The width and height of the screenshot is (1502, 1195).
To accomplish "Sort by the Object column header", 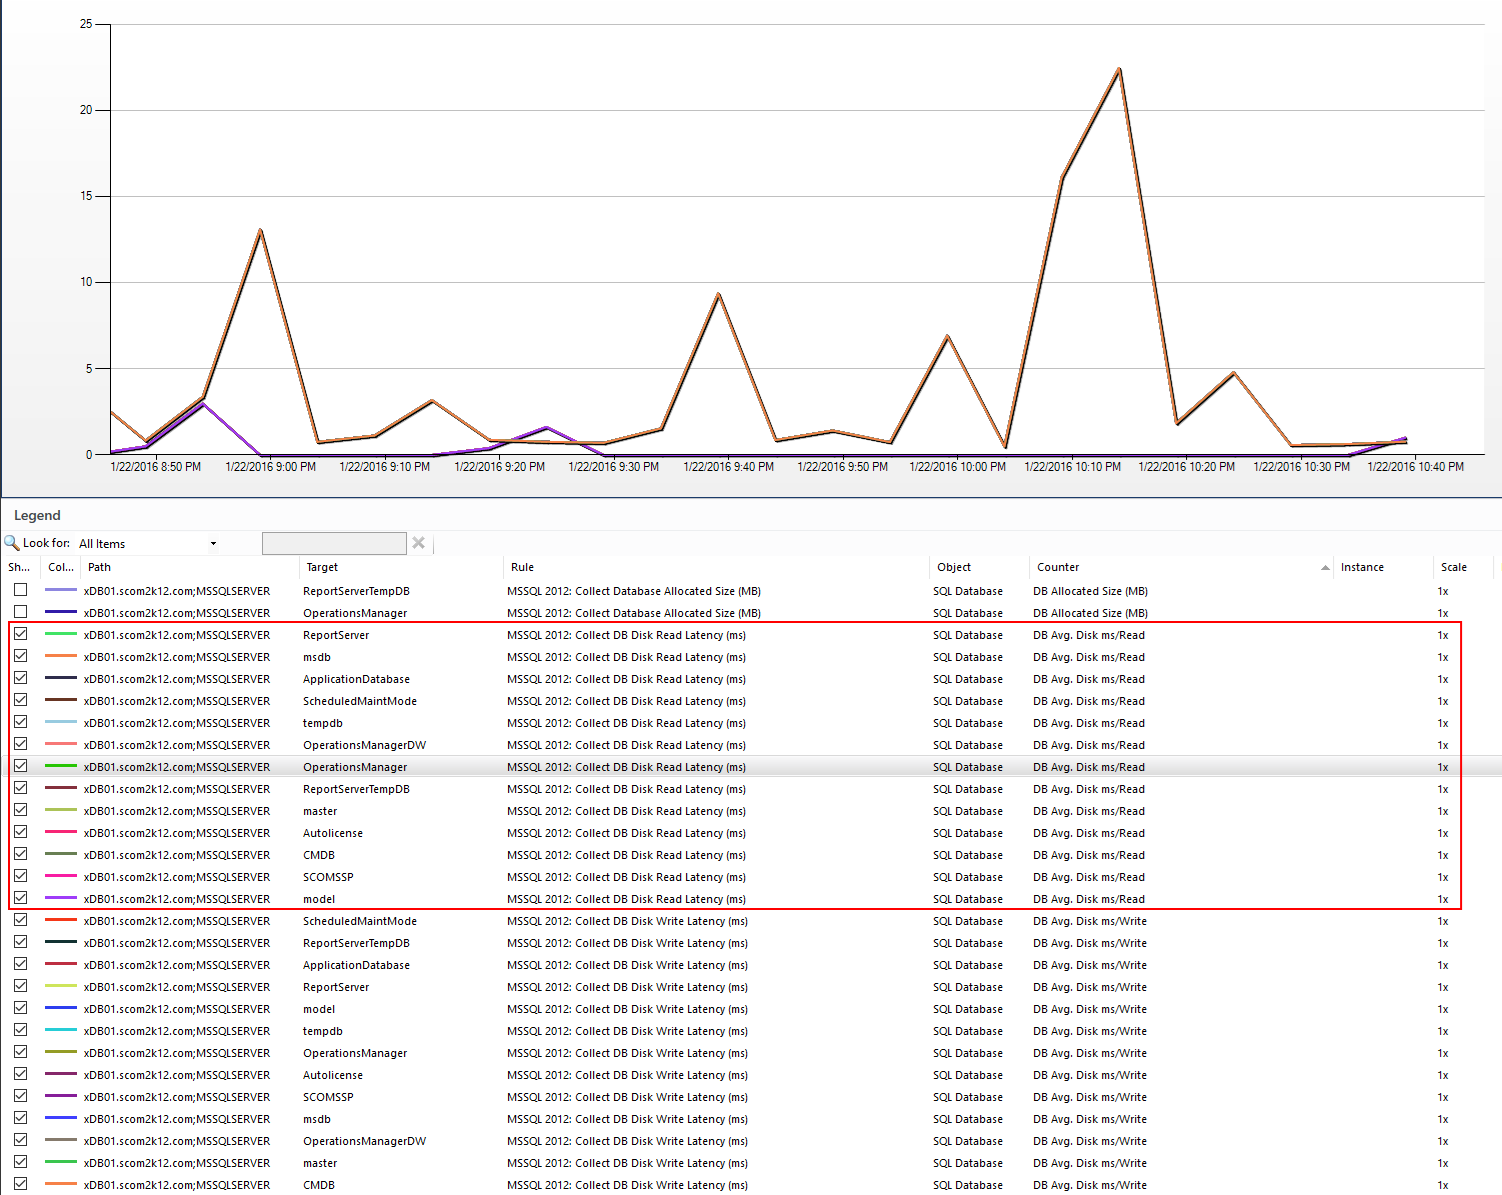I will 954,567.
